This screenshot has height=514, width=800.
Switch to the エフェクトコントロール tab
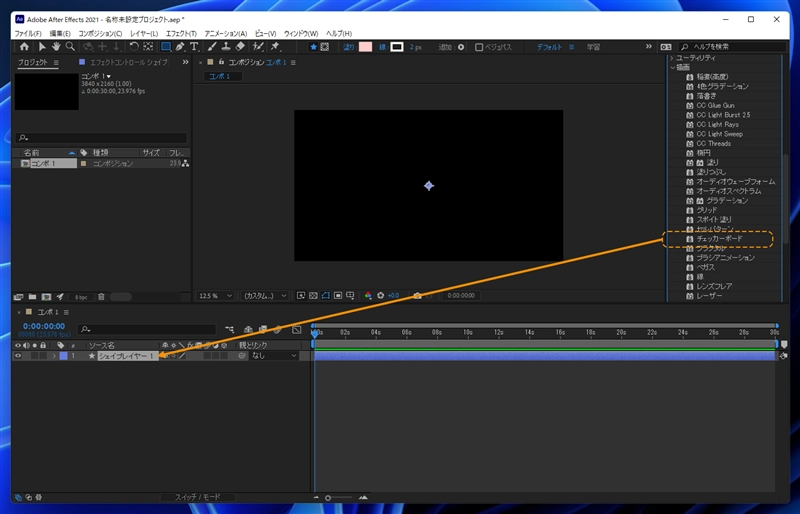tap(130, 62)
